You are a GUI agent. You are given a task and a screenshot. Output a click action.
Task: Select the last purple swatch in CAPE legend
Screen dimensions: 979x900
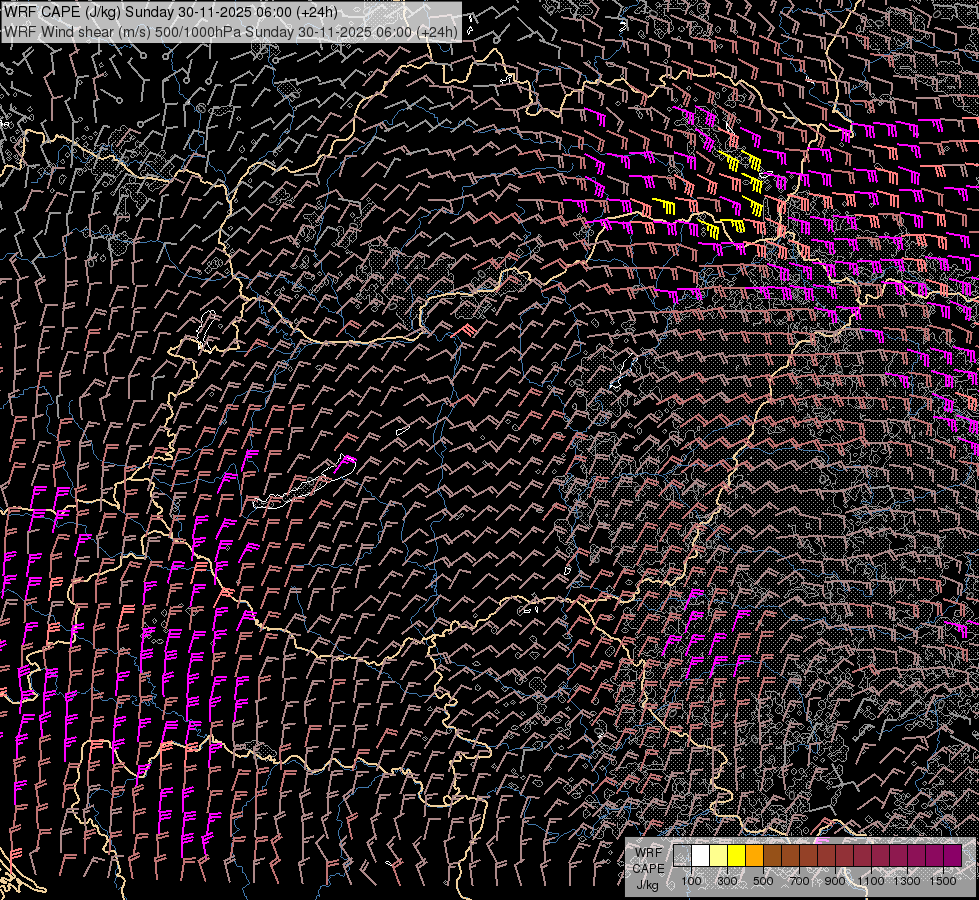pyautogui.click(x=952, y=856)
